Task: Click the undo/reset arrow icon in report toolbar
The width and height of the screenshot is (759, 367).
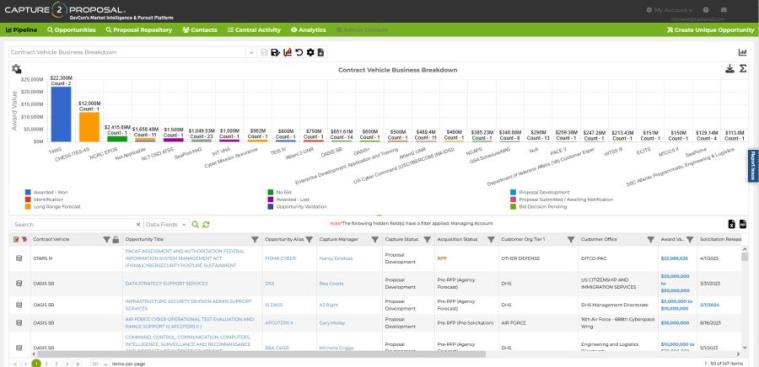Action: tap(299, 52)
